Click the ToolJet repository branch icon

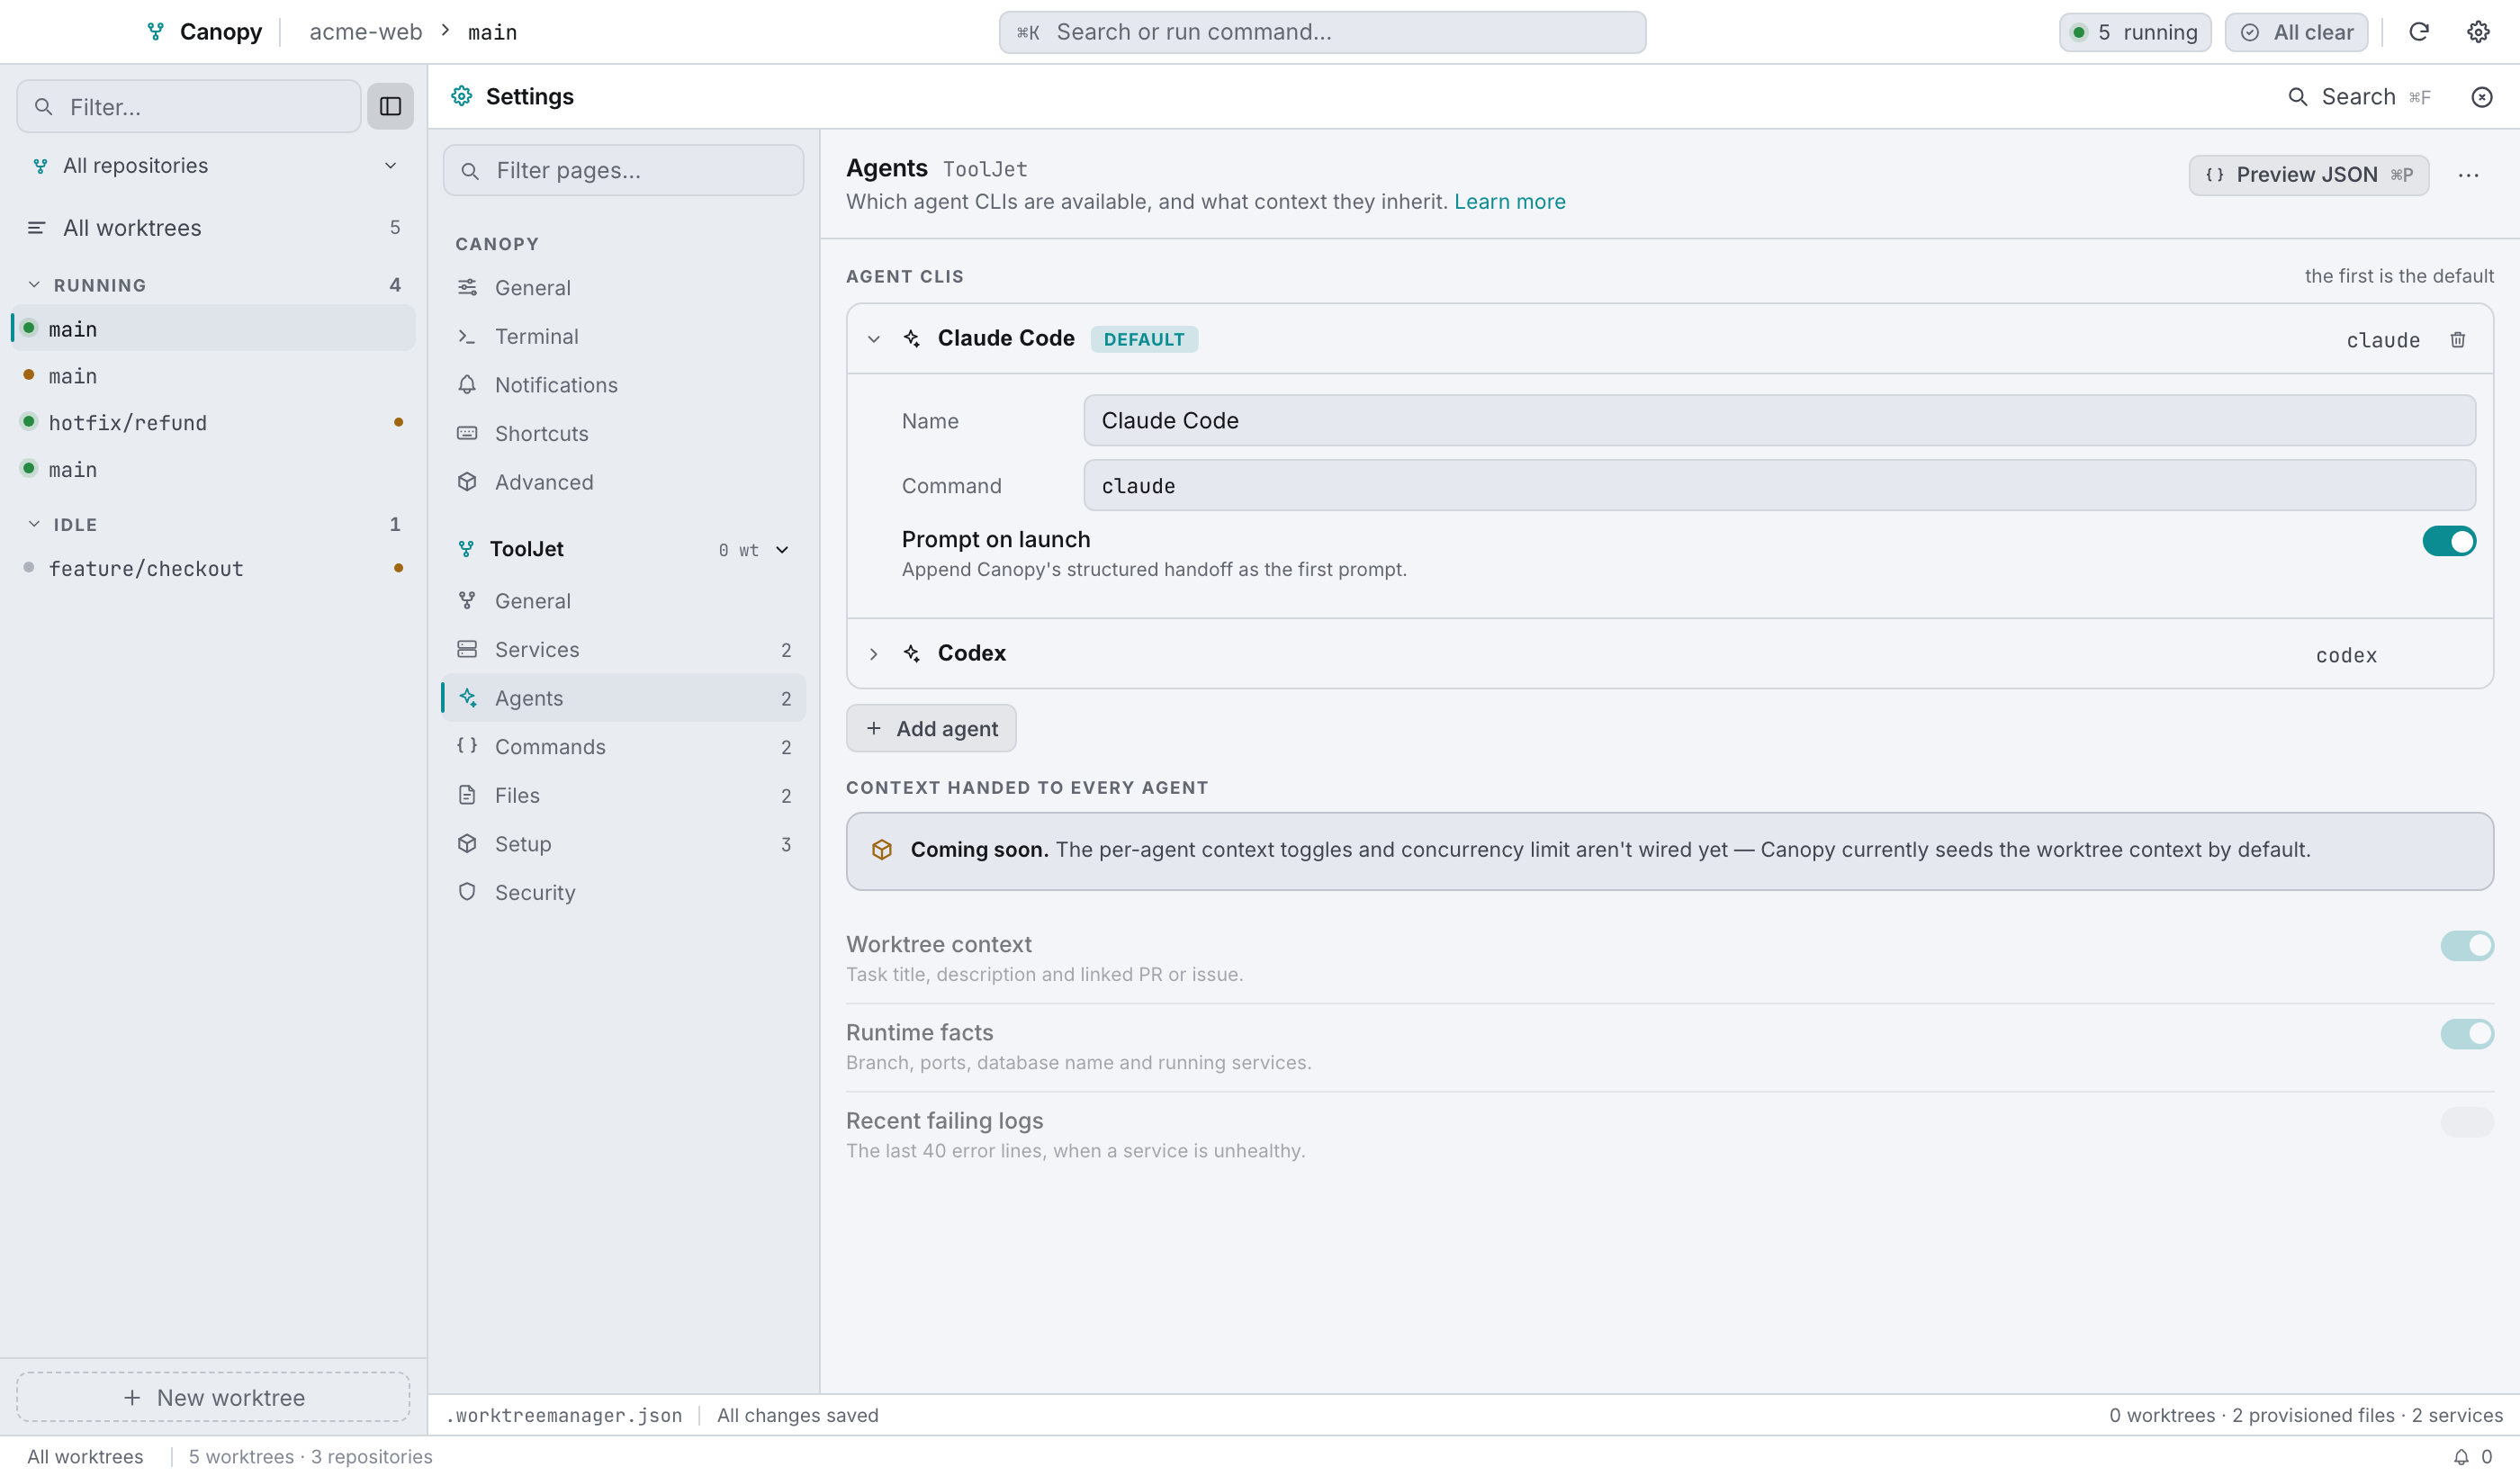point(466,549)
